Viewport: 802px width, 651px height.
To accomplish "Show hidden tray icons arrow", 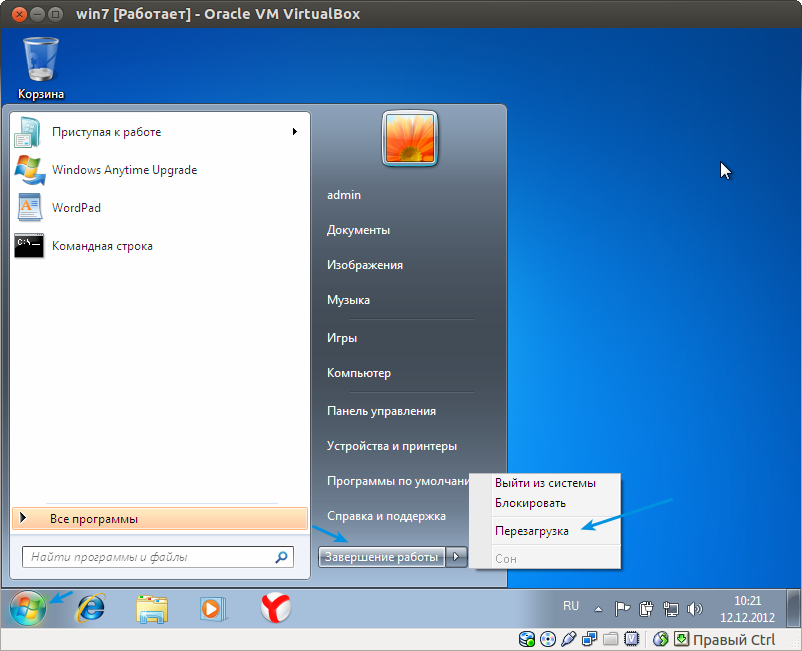I will coord(598,609).
